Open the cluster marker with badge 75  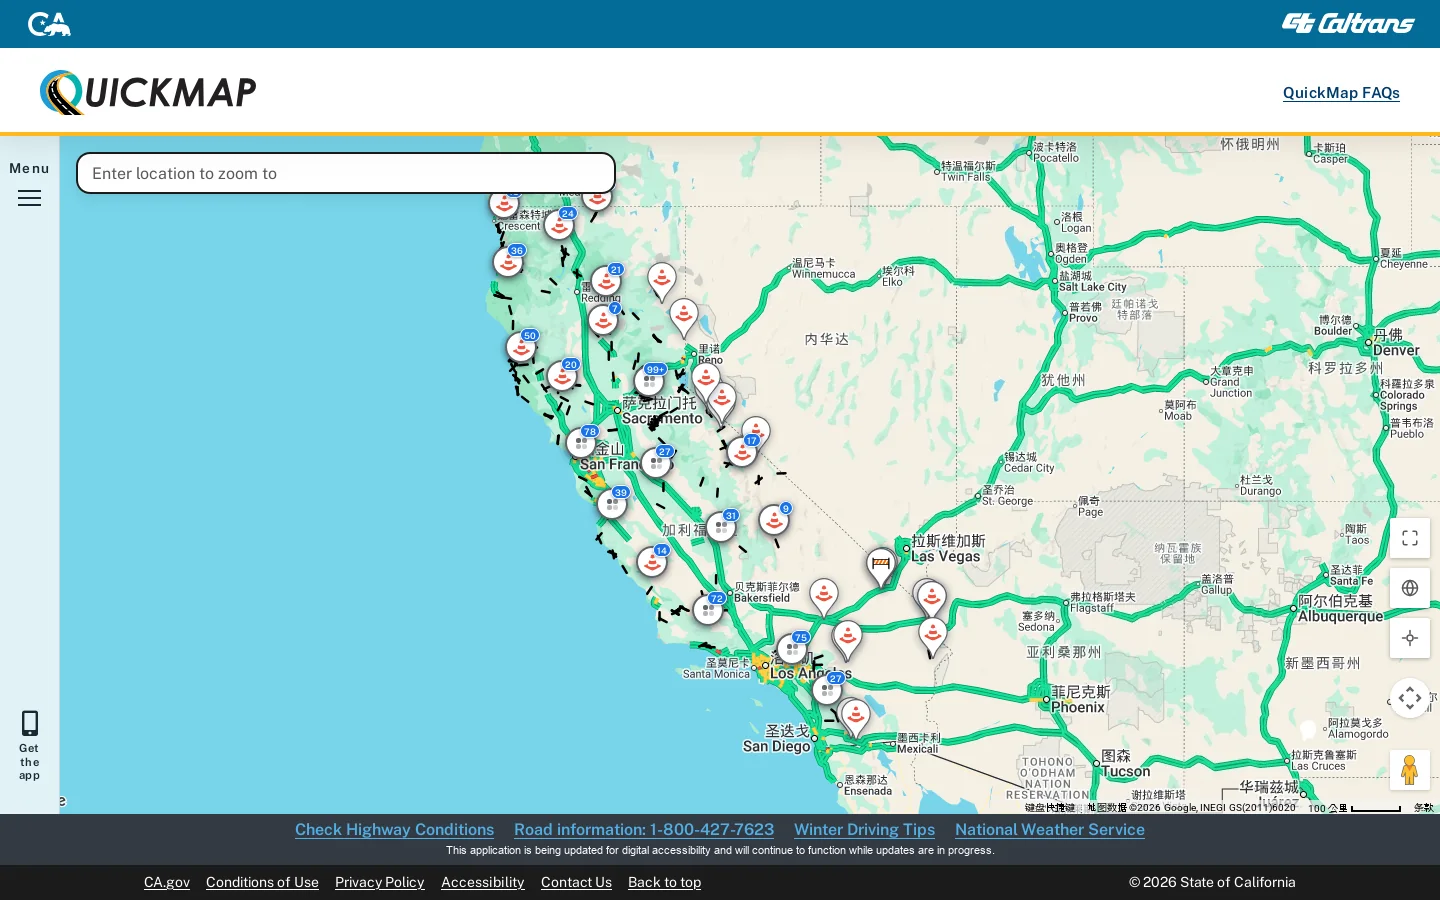[x=793, y=649]
